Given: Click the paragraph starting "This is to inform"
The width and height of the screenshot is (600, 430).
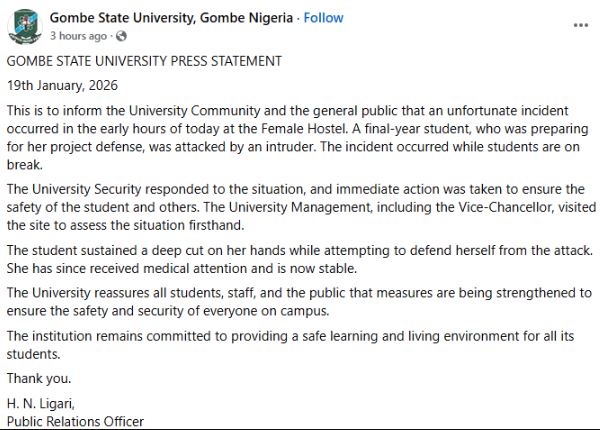Looking at the screenshot, I should (x=299, y=127).
